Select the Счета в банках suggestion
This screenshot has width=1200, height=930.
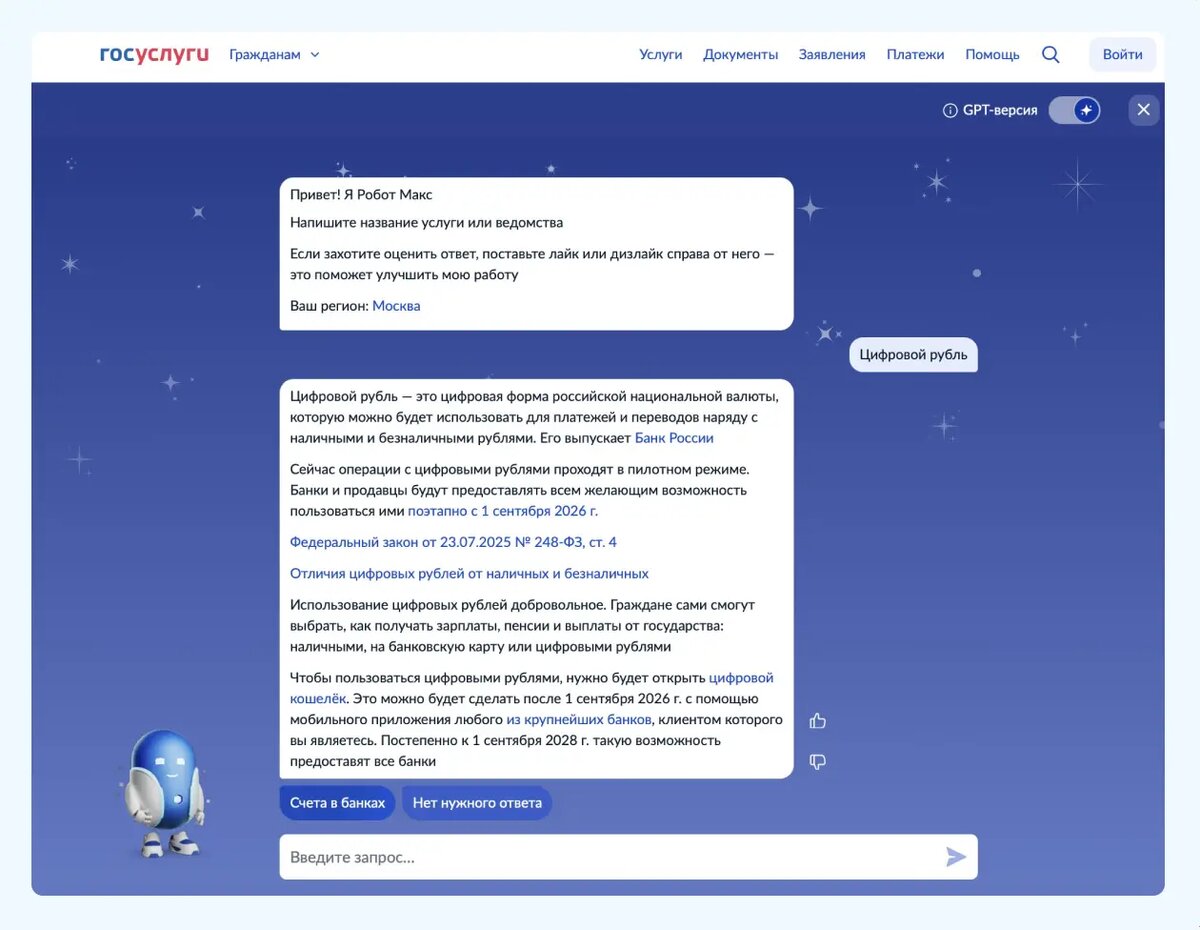click(337, 803)
